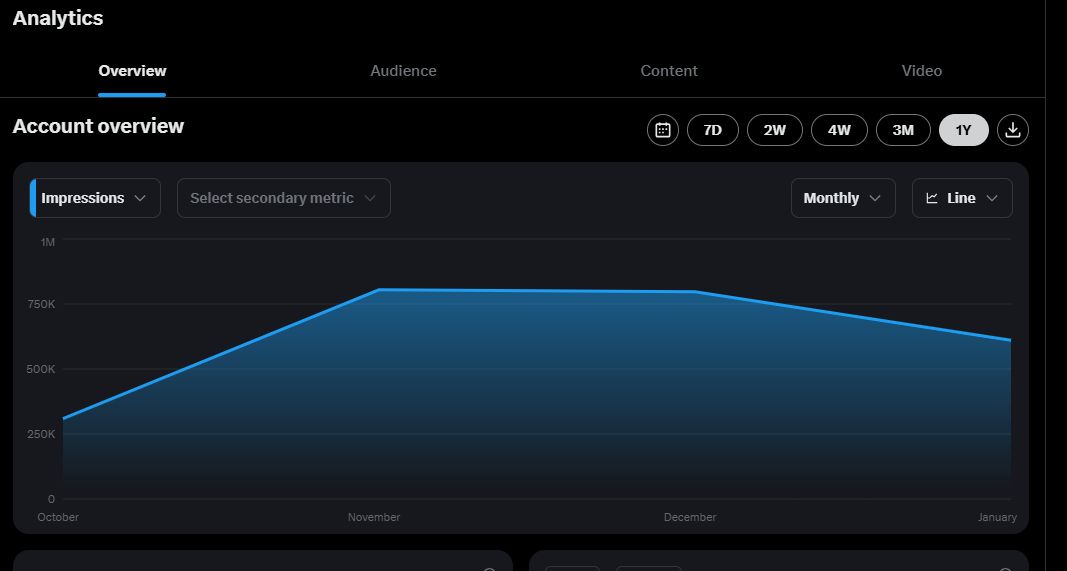Click the 250K y-axis label
This screenshot has width=1067, height=571.
[42, 434]
